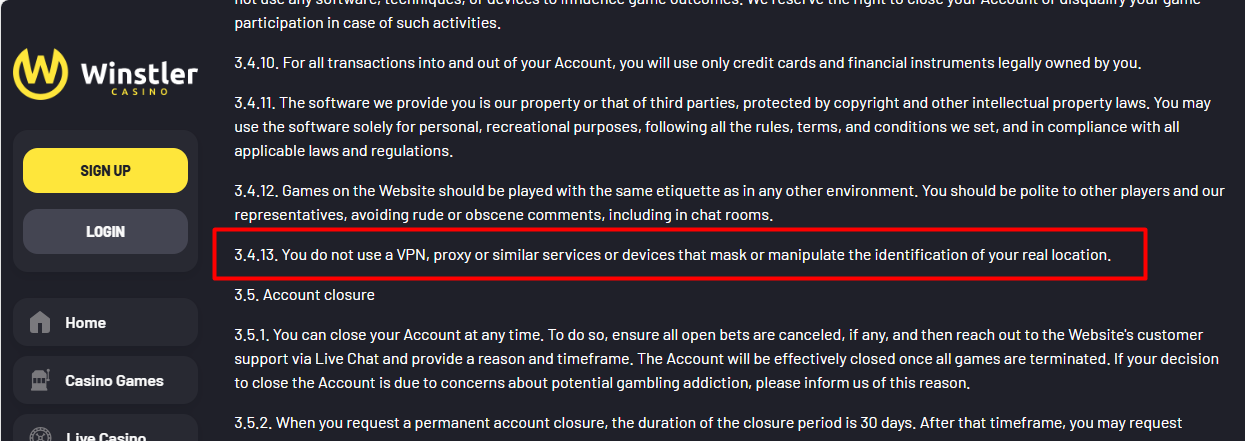Click the Casino Games slot machine icon
Viewport: 1245px width, 441px height.
[40, 381]
